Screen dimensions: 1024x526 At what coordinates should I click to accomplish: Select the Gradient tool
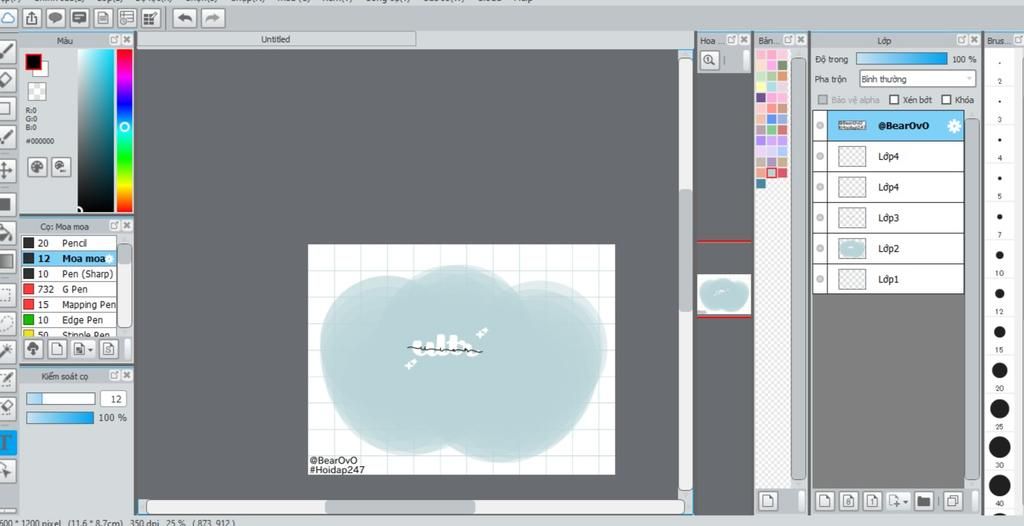pyautogui.click(x=6, y=261)
